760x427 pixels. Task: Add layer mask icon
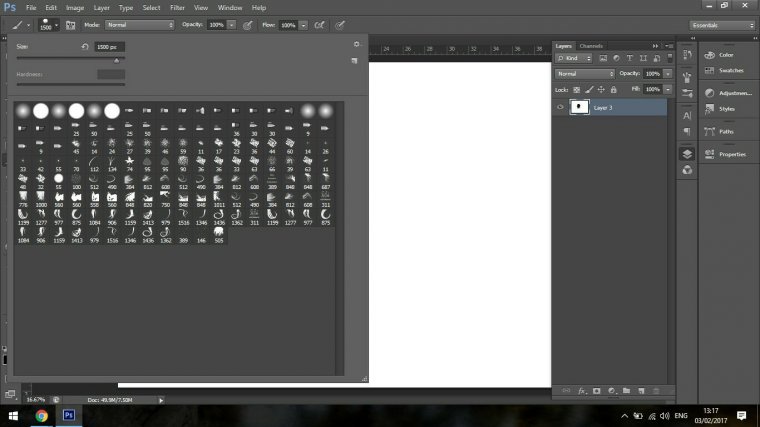(x=597, y=391)
